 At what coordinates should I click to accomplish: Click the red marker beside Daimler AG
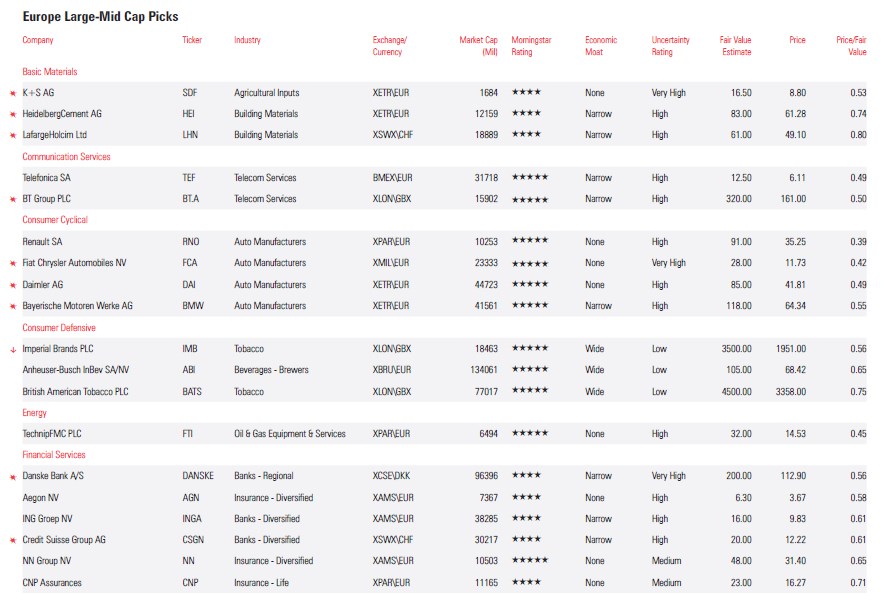coord(12,285)
